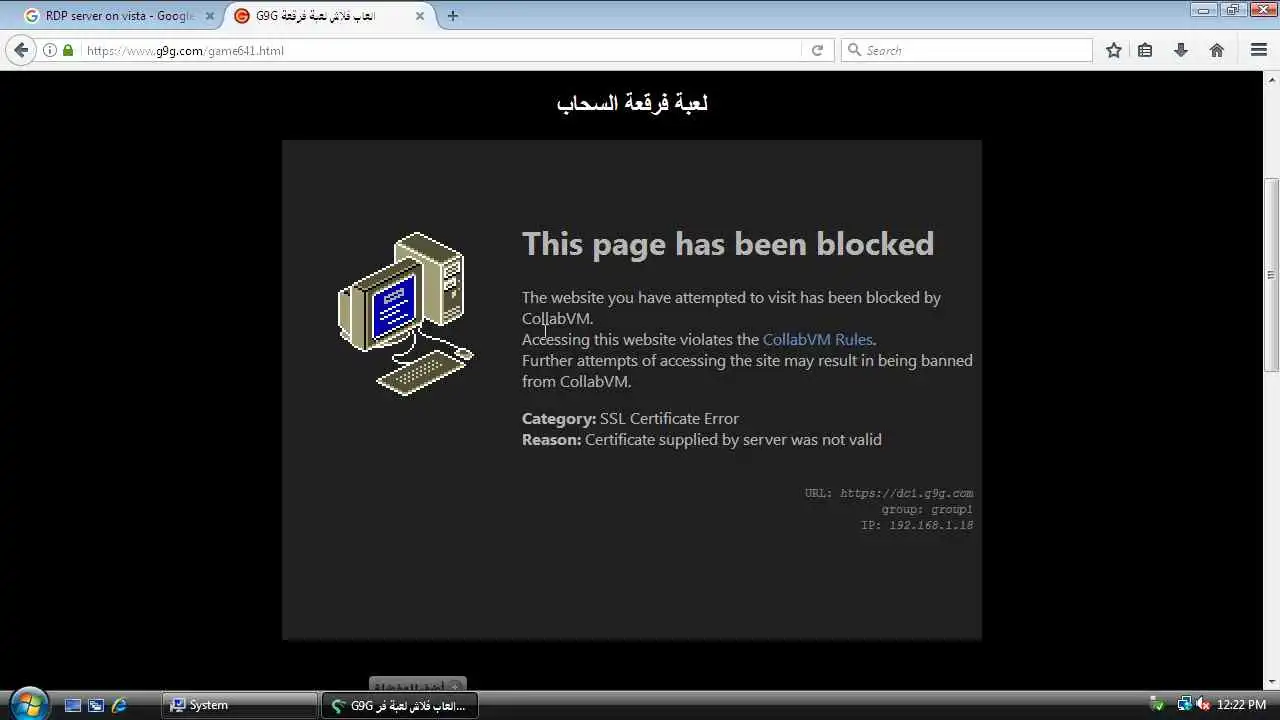Click the green padlock security icon
Screen dimensions: 1280x720
tap(68, 50)
